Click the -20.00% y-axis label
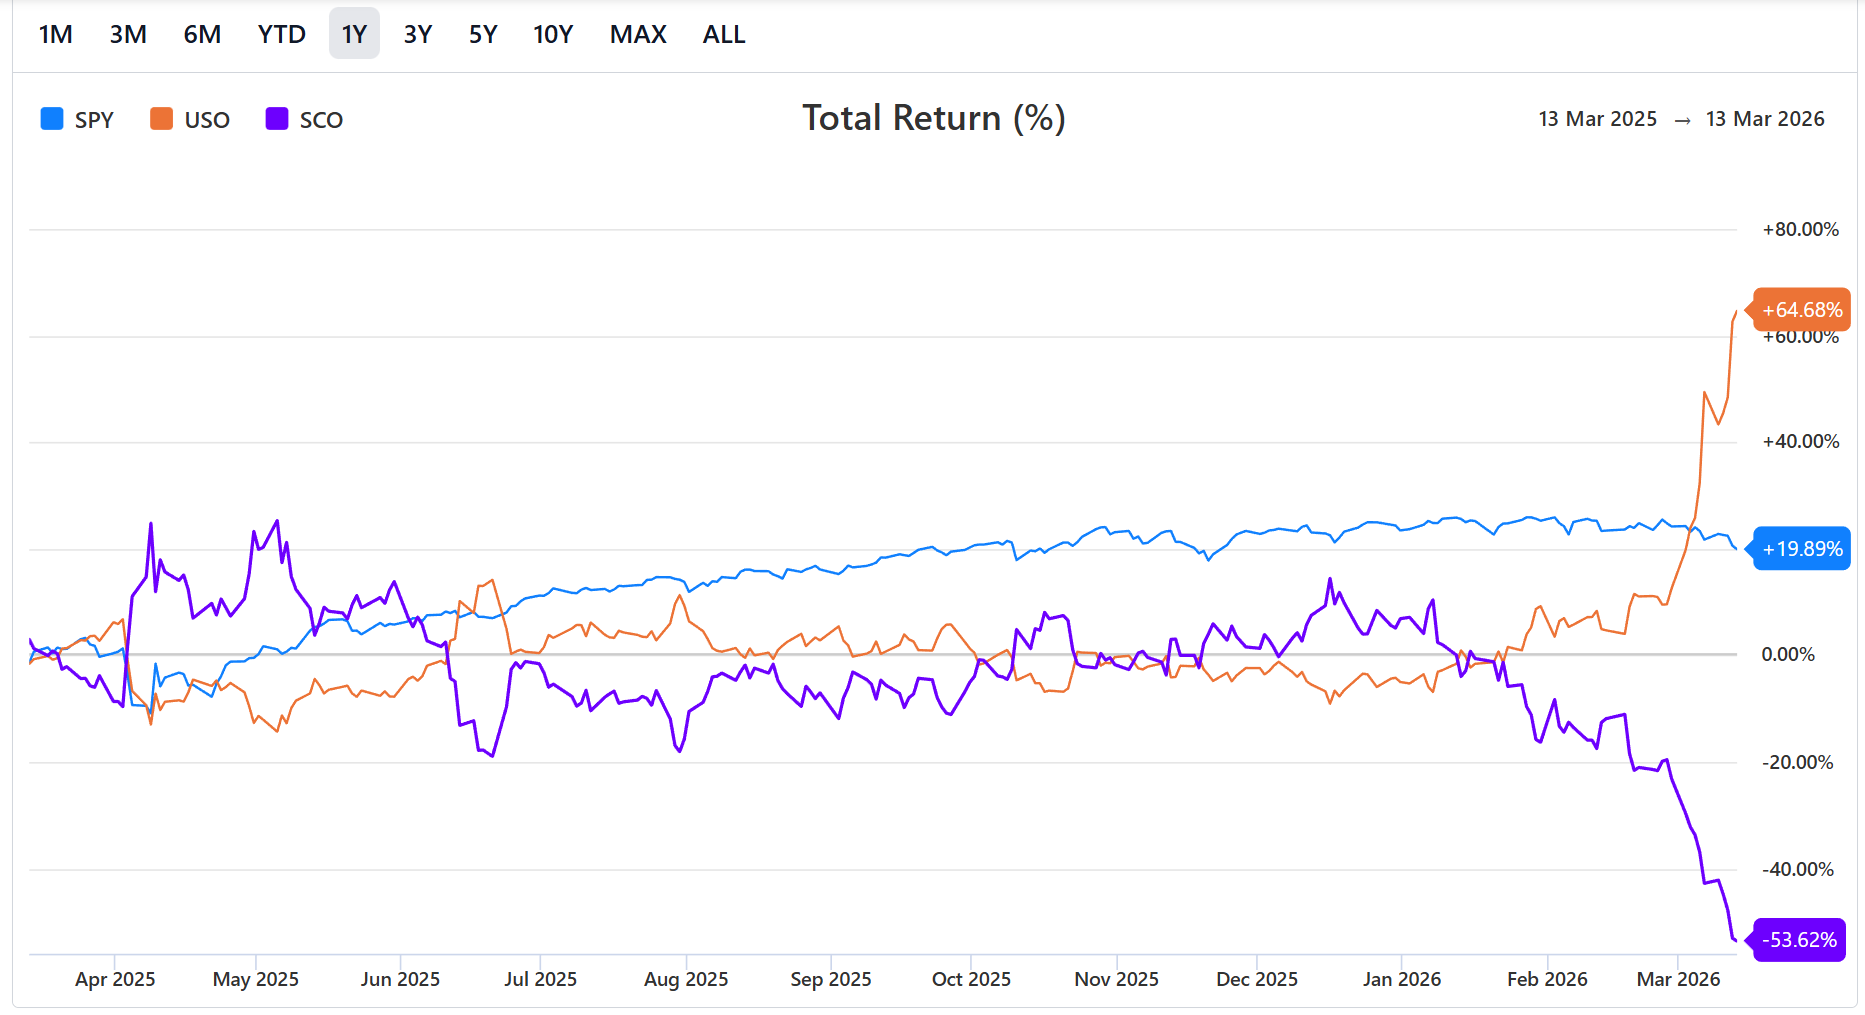This screenshot has width=1865, height=1015. pyautogui.click(x=1798, y=763)
